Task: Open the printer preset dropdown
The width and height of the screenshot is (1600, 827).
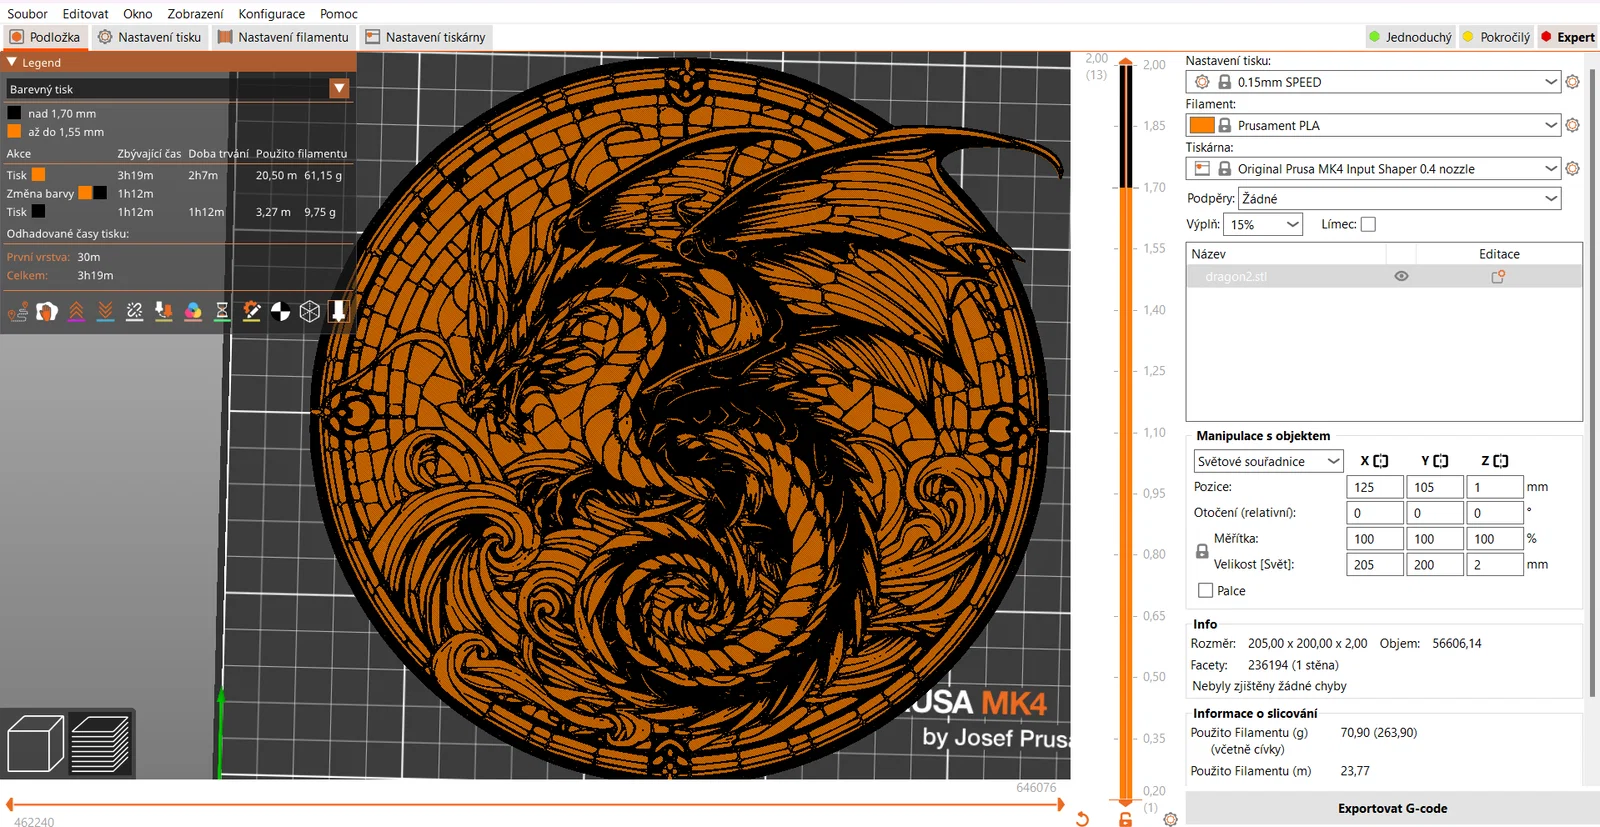Action: coord(1373,169)
